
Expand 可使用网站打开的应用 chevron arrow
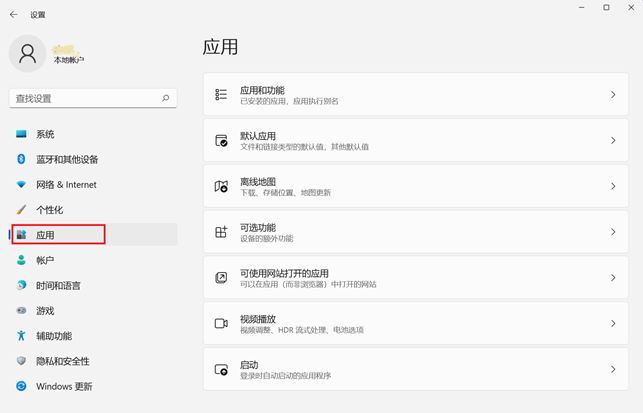tap(612, 278)
